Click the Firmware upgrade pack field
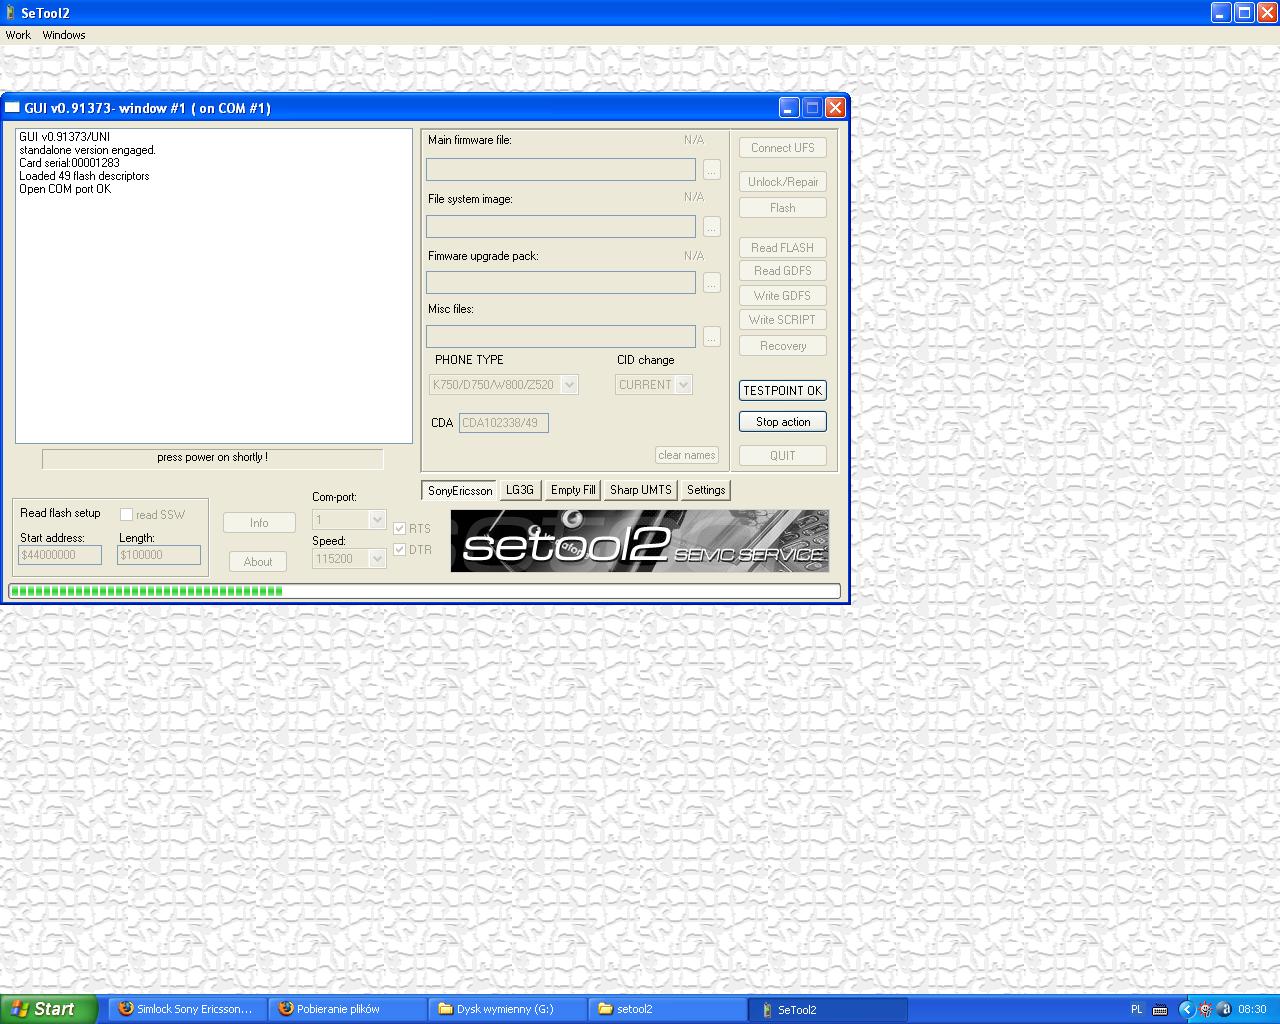The image size is (1280, 1024). (x=561, y=283)
